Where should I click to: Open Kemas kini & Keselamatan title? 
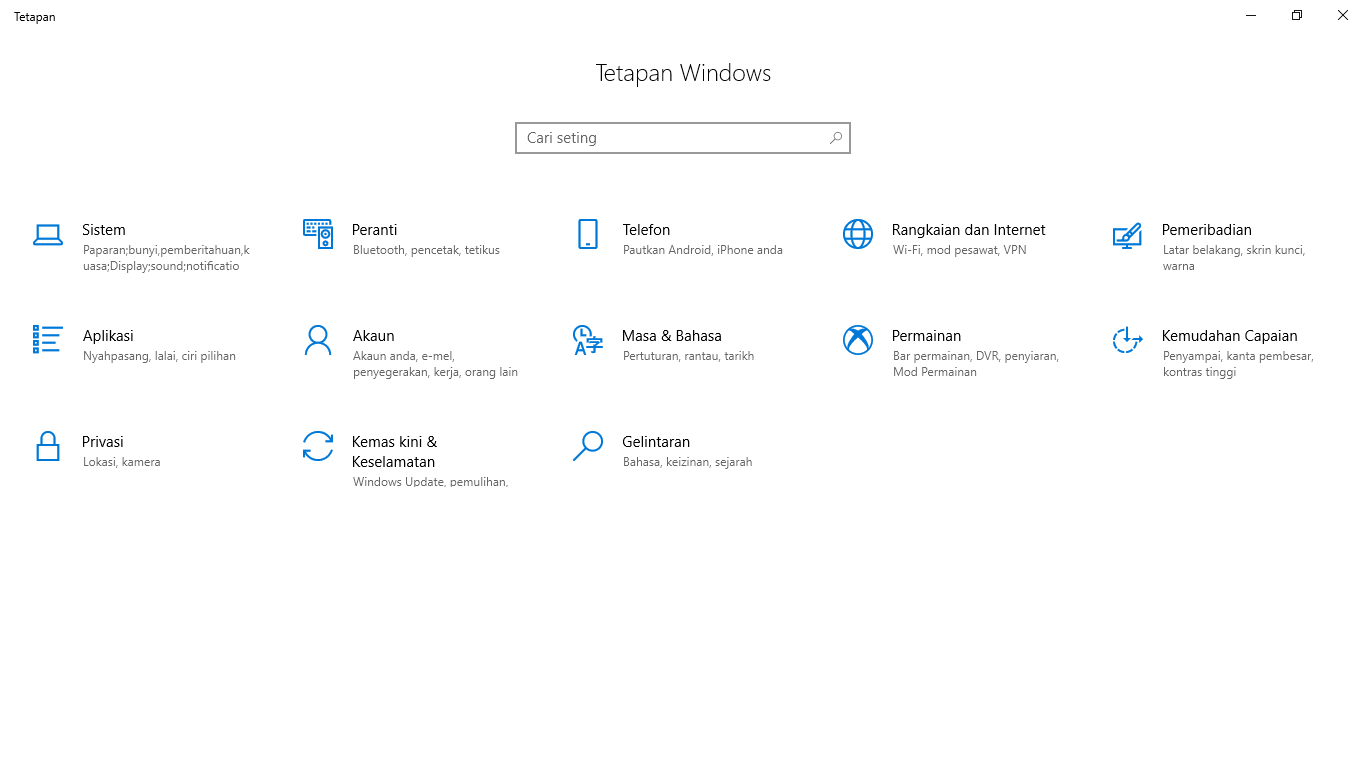click(395, 452)
